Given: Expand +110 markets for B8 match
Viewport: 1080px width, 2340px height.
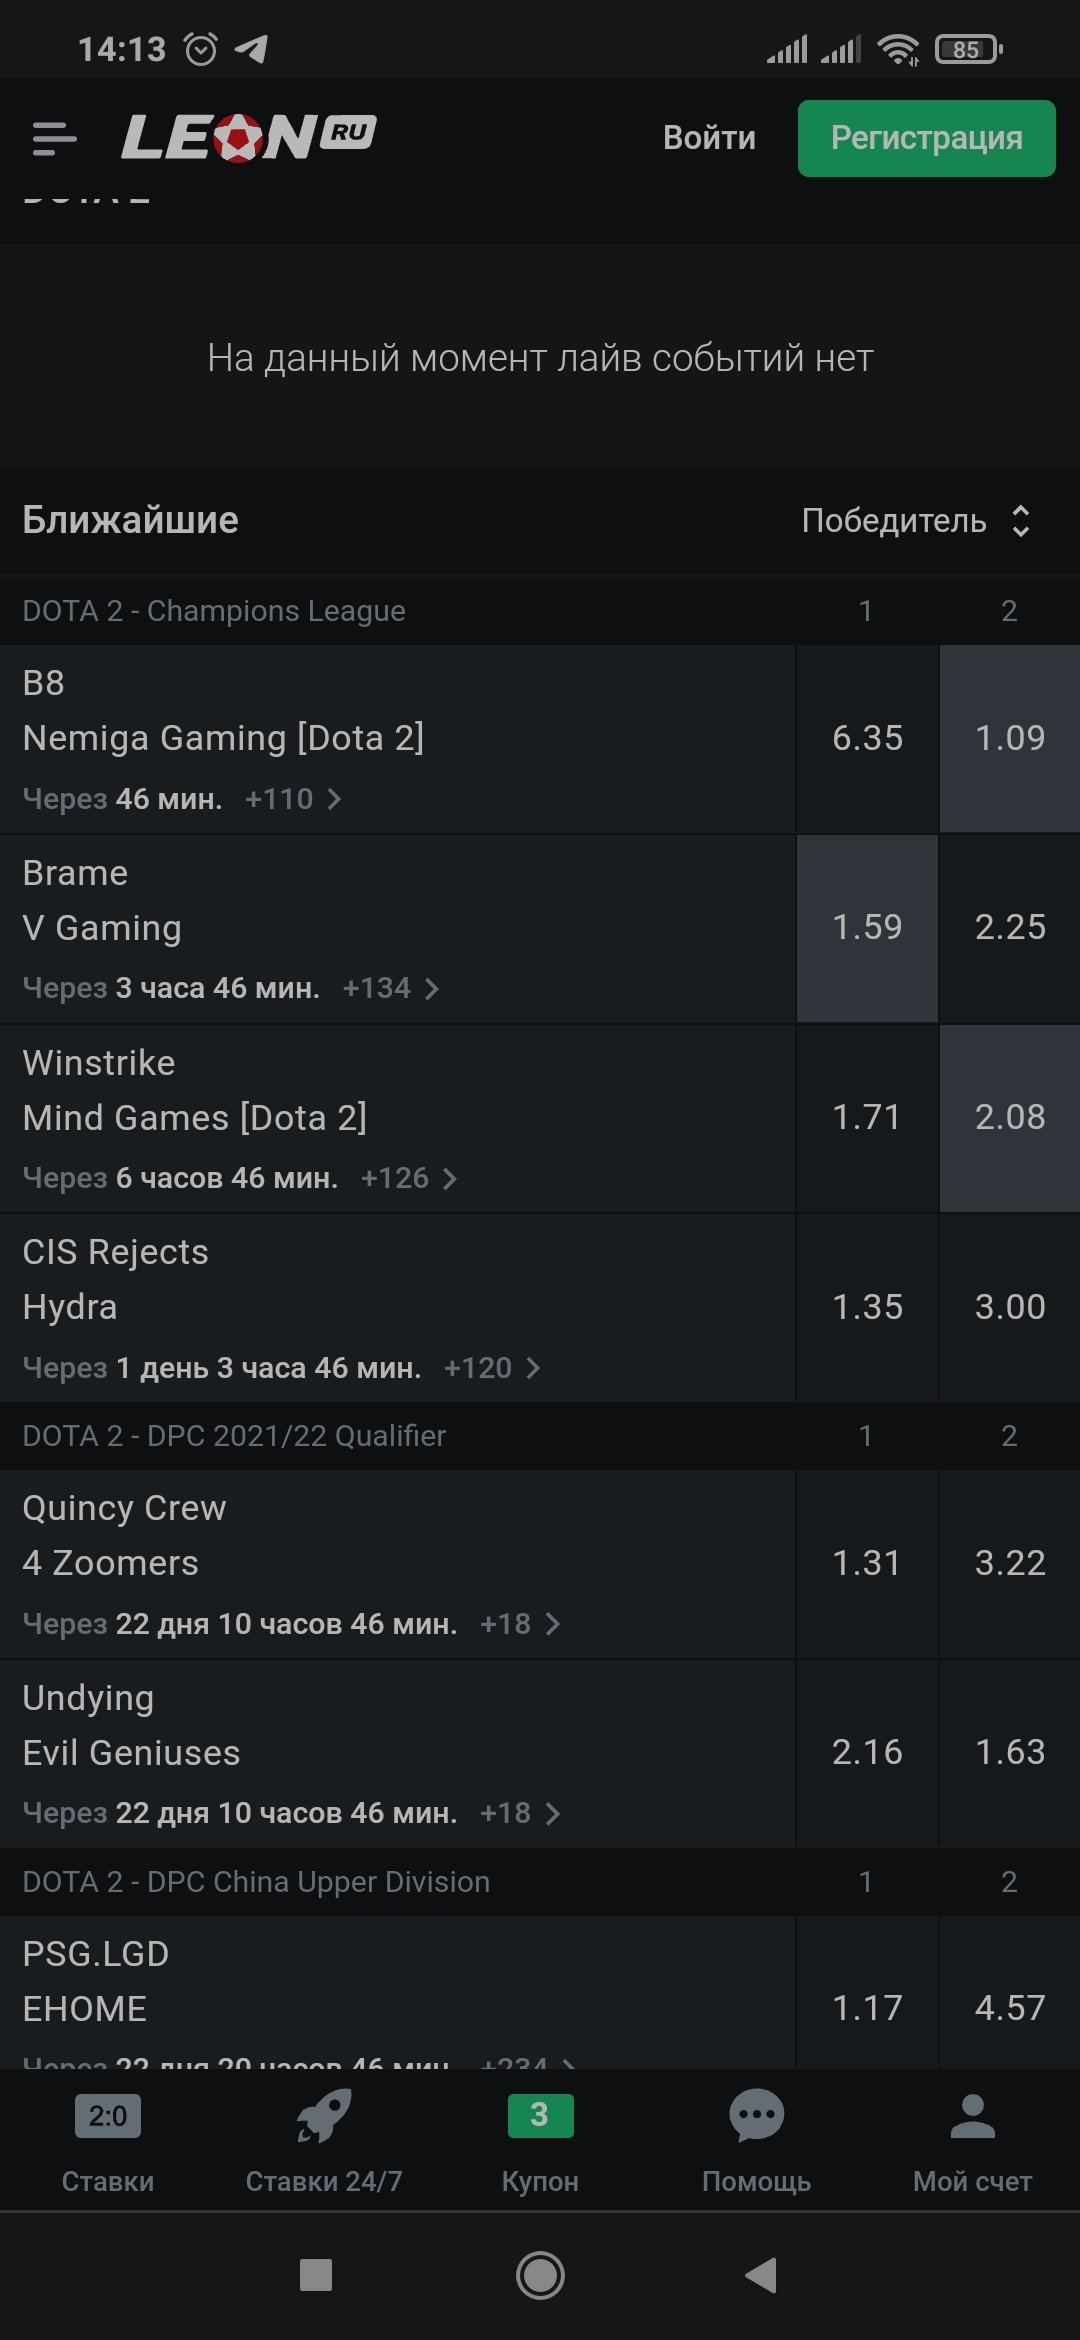Looking at the screenshot, I should point(293,799).
